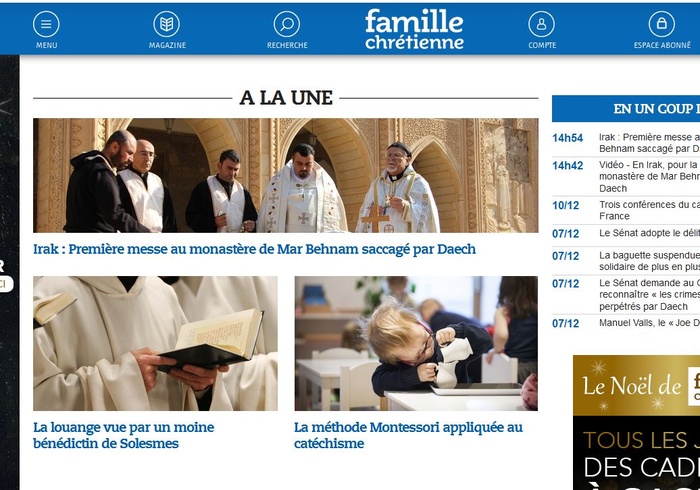Open the Compte user icon

(542, 24)
